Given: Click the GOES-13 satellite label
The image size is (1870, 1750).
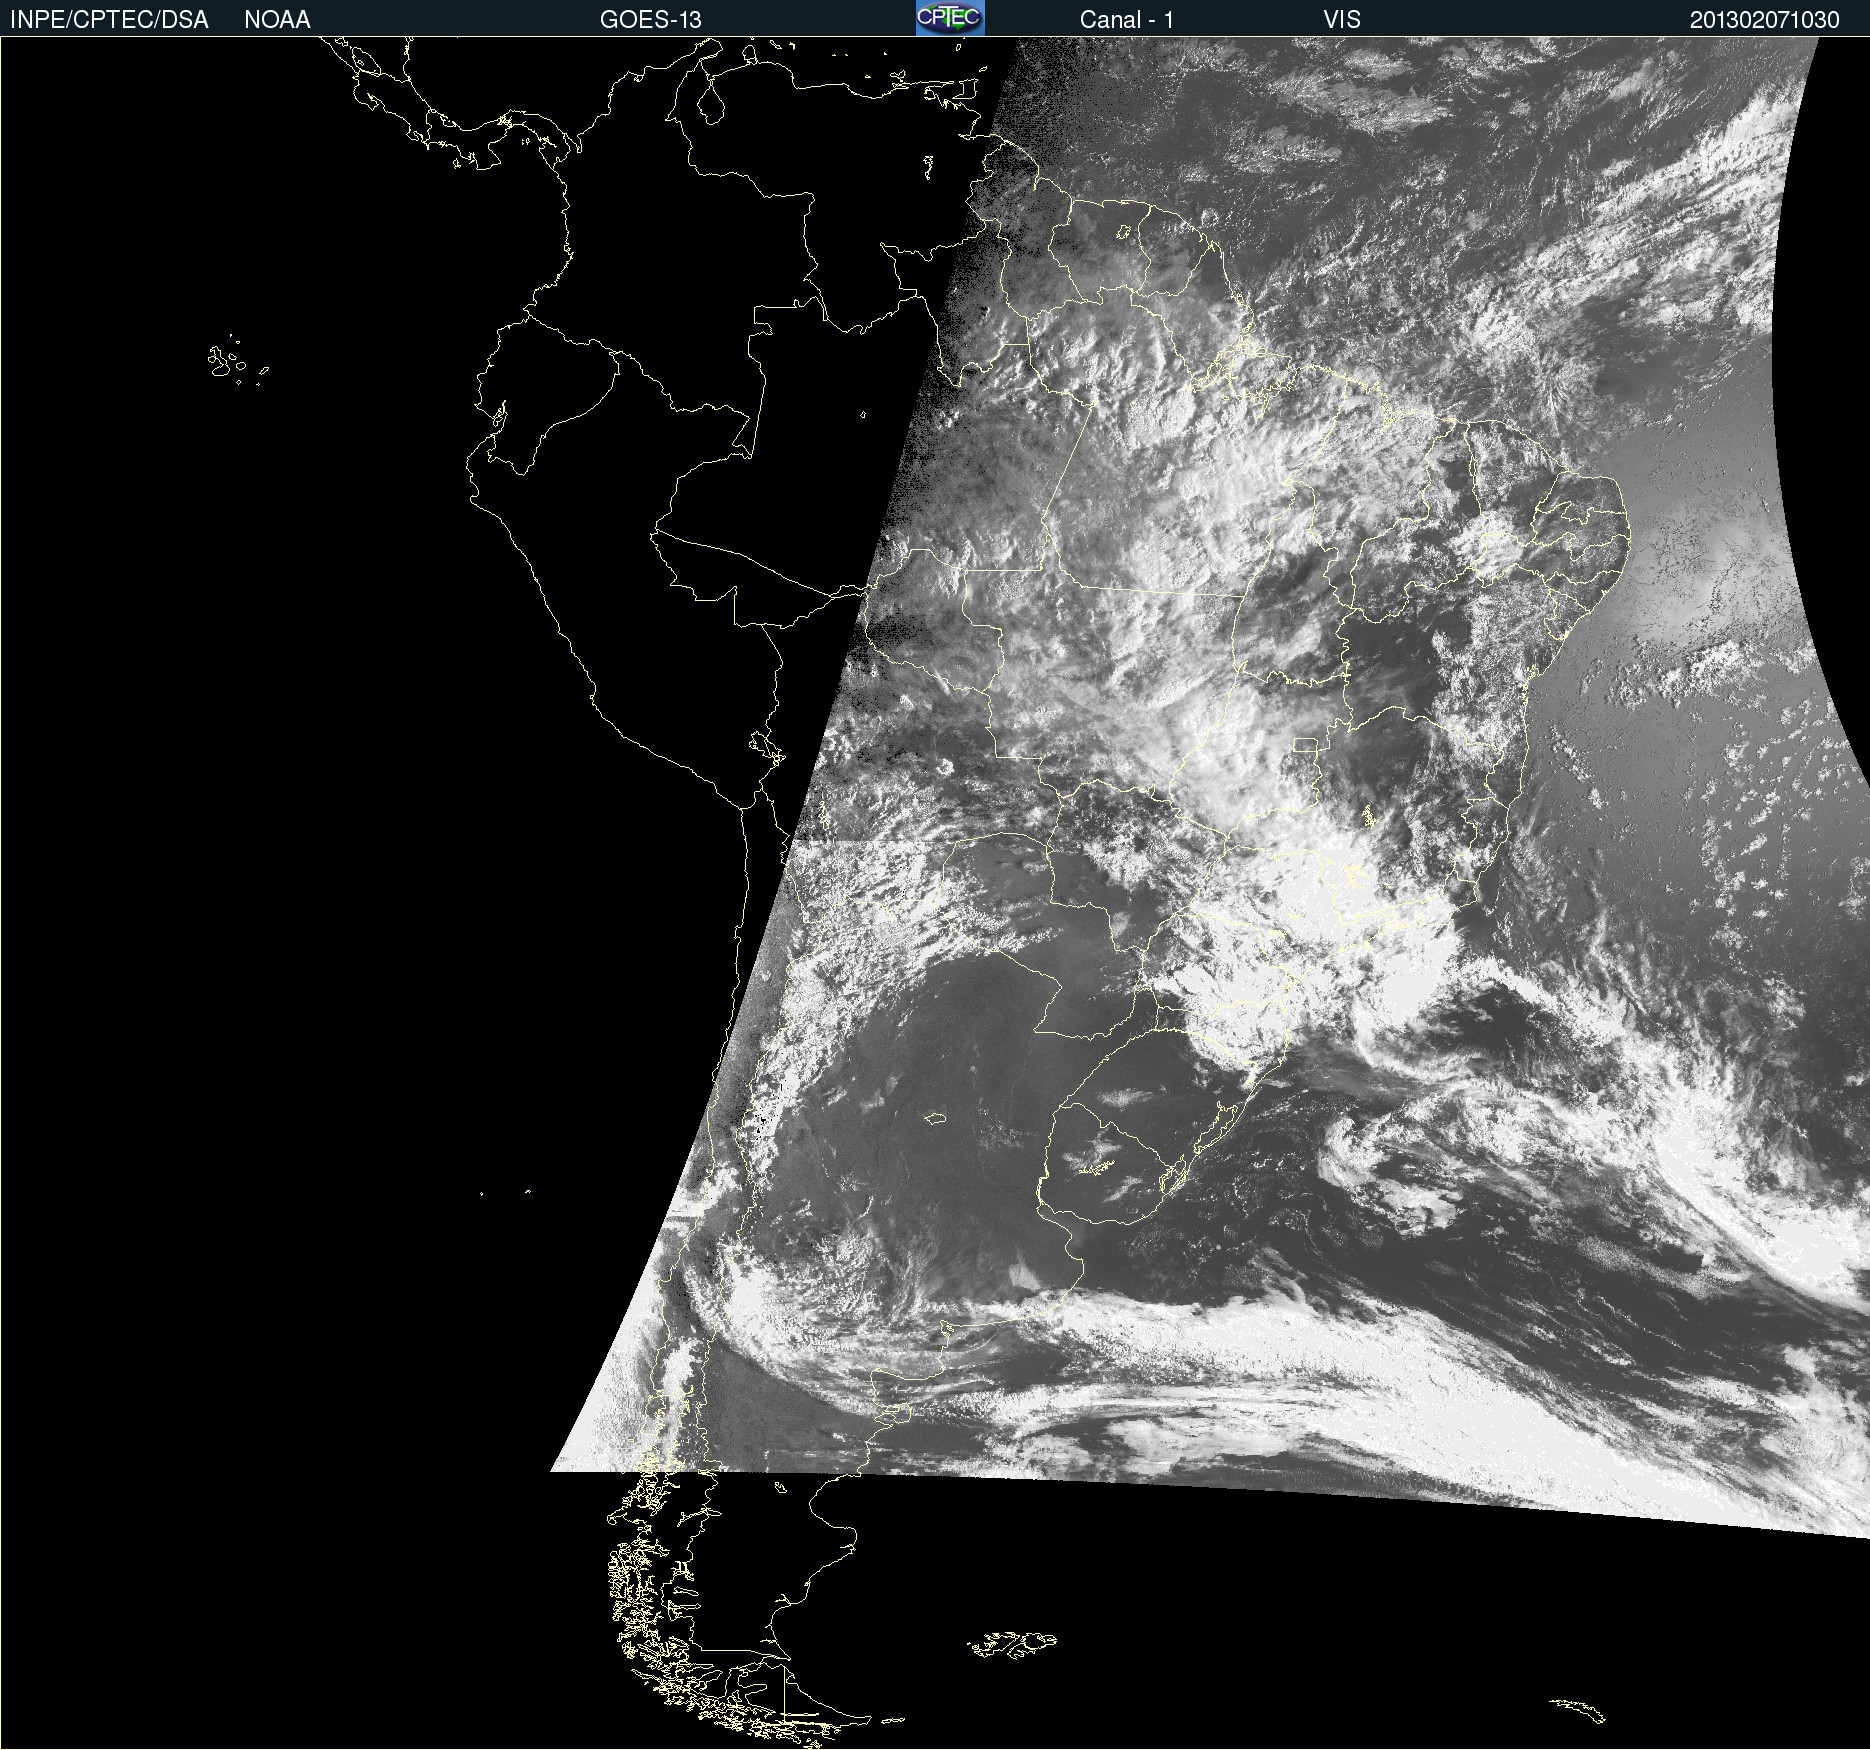Looking at the screenshot, I should pyautogui.click(x=651, y=19).
